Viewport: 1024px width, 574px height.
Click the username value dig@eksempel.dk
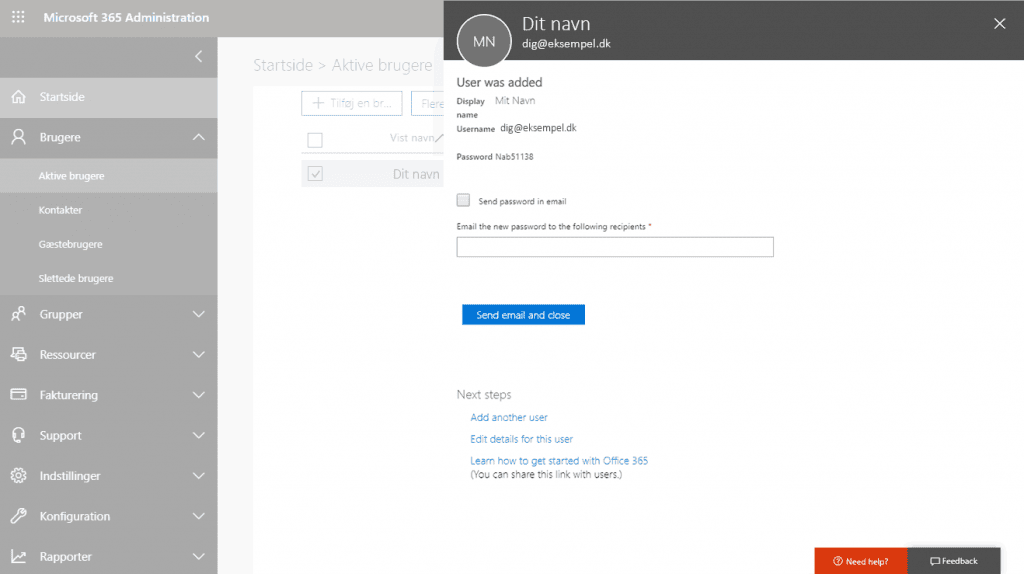coord(538,128)
